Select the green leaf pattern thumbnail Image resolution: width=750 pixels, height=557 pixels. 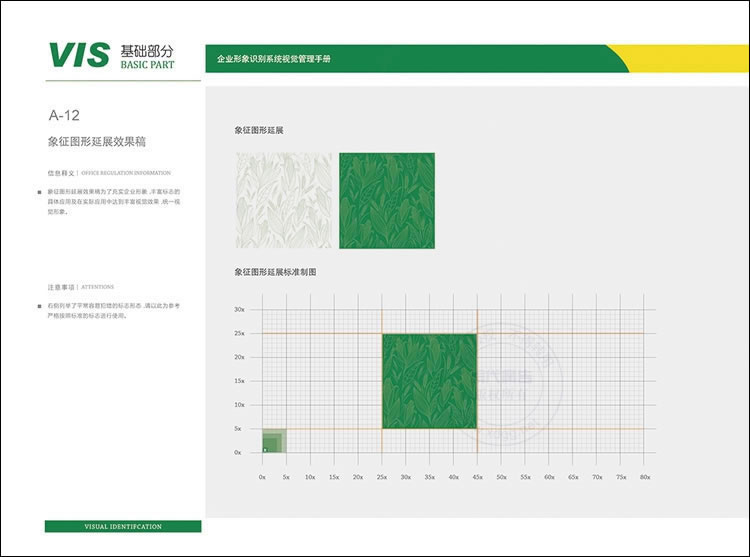(x=387, y=200)
